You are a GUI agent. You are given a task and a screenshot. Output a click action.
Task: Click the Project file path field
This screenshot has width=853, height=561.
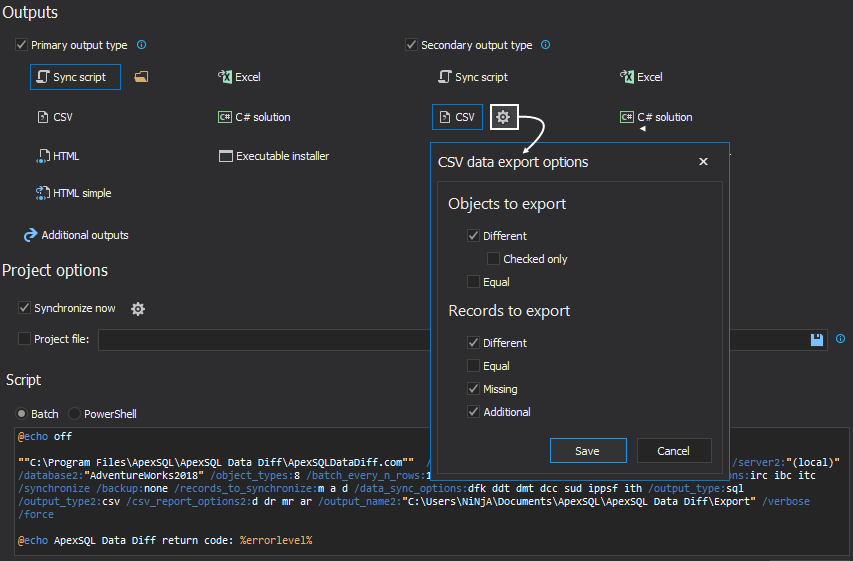pyautogui.click(x=462, y=340)
